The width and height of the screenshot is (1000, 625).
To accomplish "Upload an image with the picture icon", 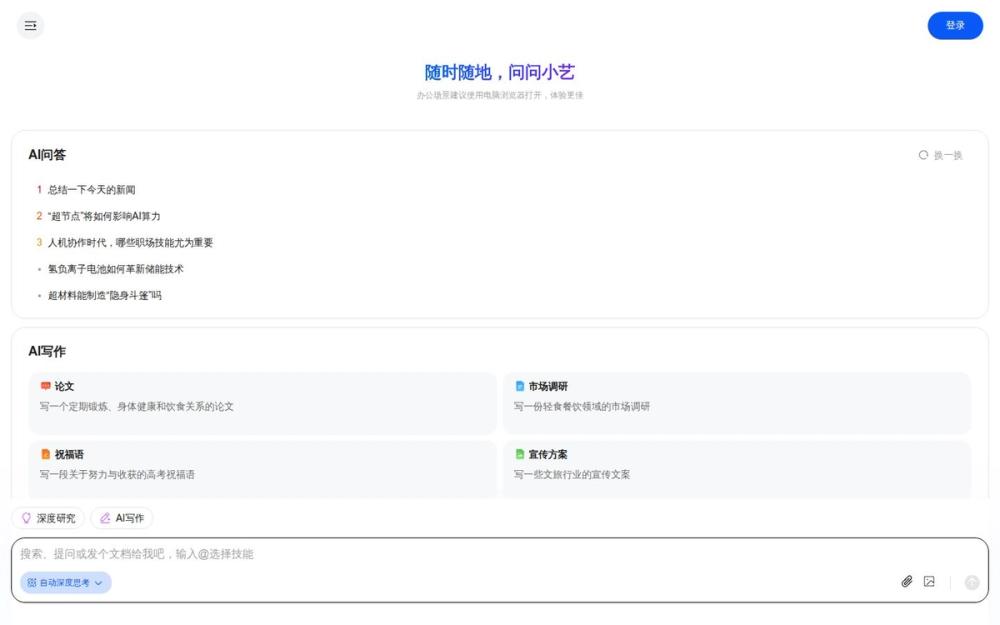I will coord(929,582).
